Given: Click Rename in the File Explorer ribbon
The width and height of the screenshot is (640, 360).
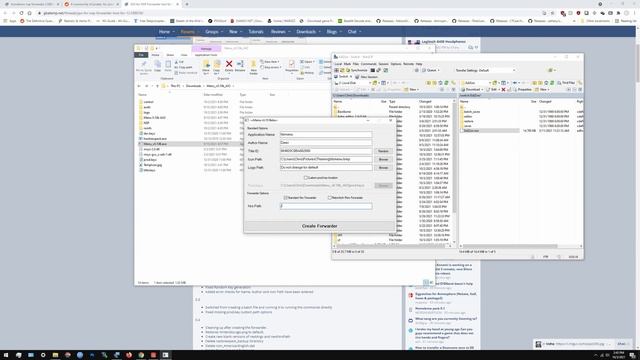Looking at the screenshot, I should [240, 66].
